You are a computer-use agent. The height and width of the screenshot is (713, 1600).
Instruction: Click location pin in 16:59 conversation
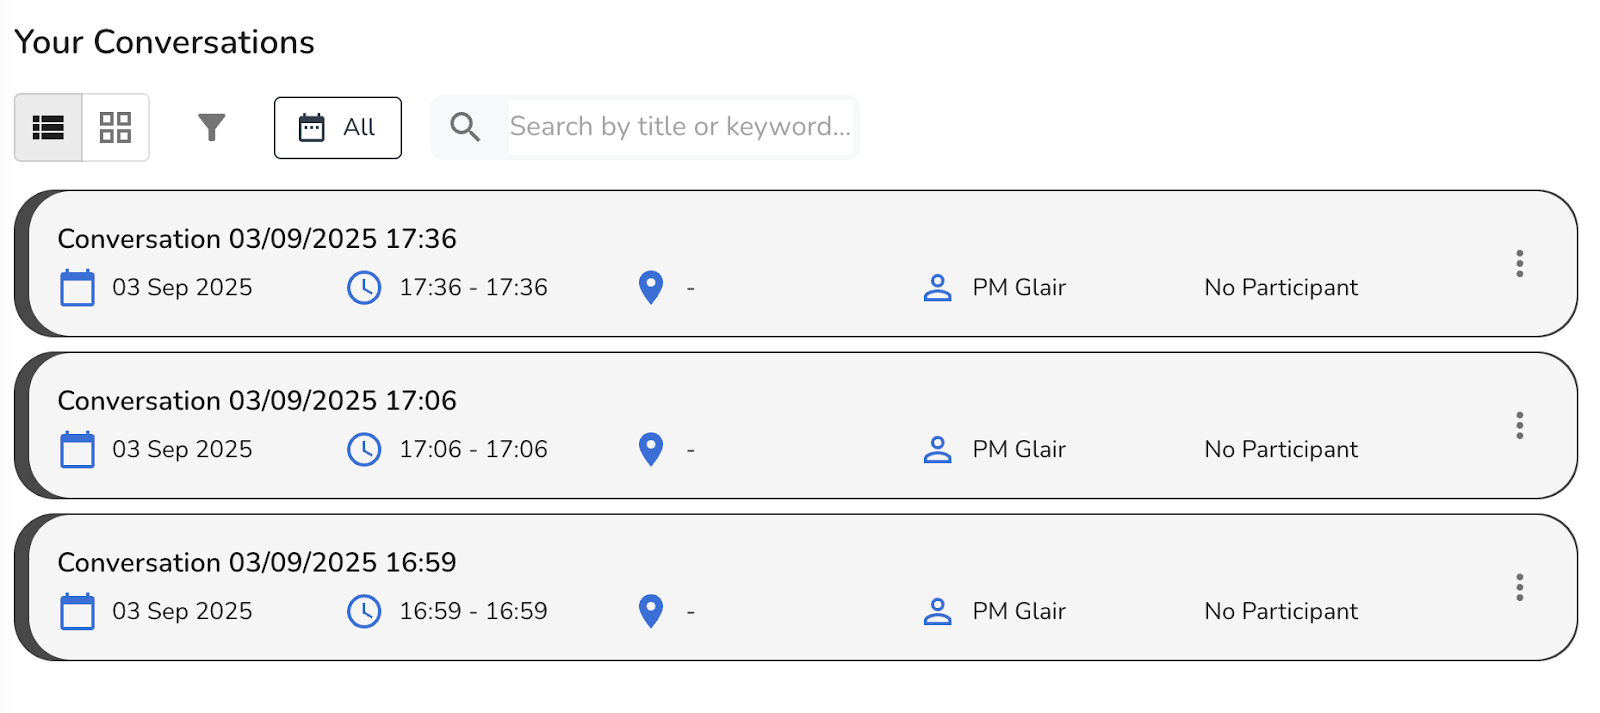click(651, 611)
